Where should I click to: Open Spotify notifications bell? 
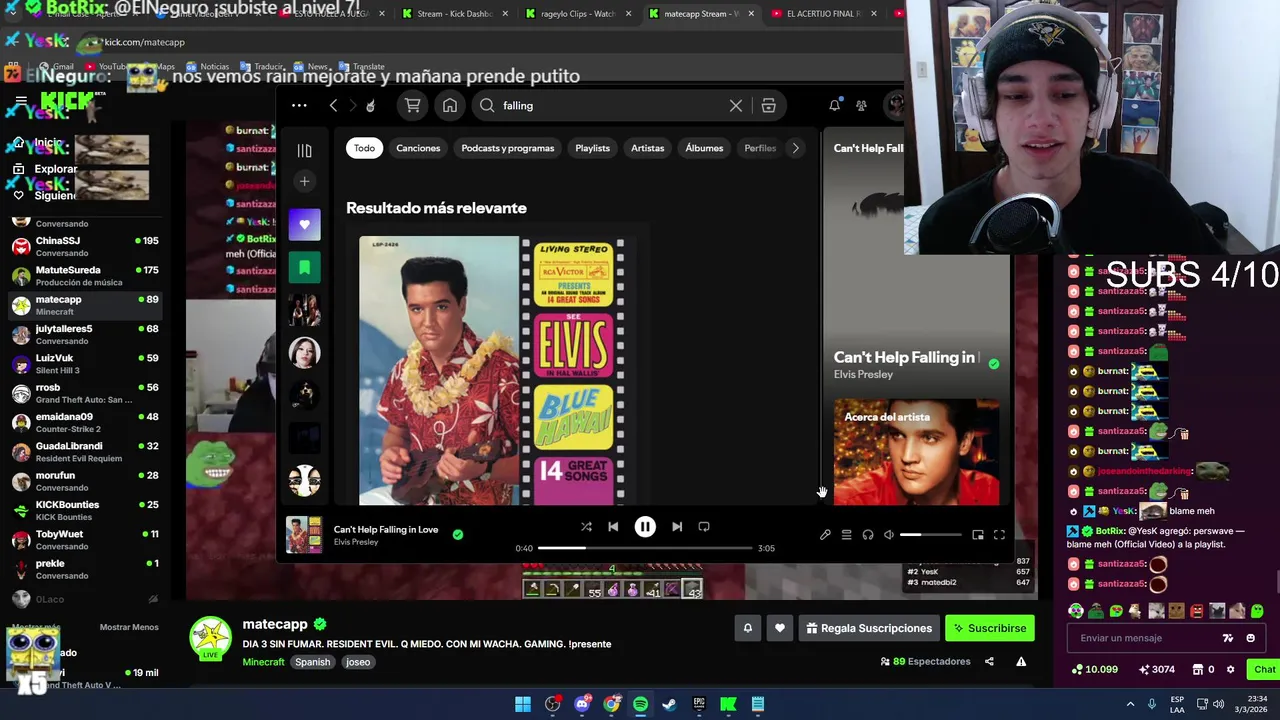834,105
